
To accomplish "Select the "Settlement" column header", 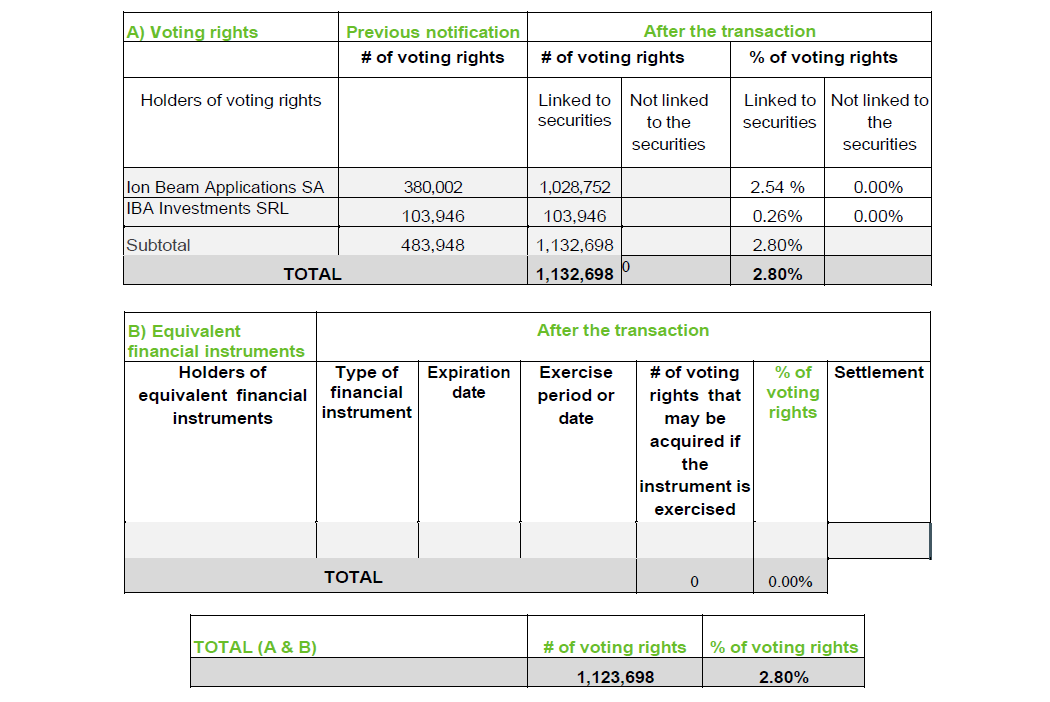I will [879, 372].
